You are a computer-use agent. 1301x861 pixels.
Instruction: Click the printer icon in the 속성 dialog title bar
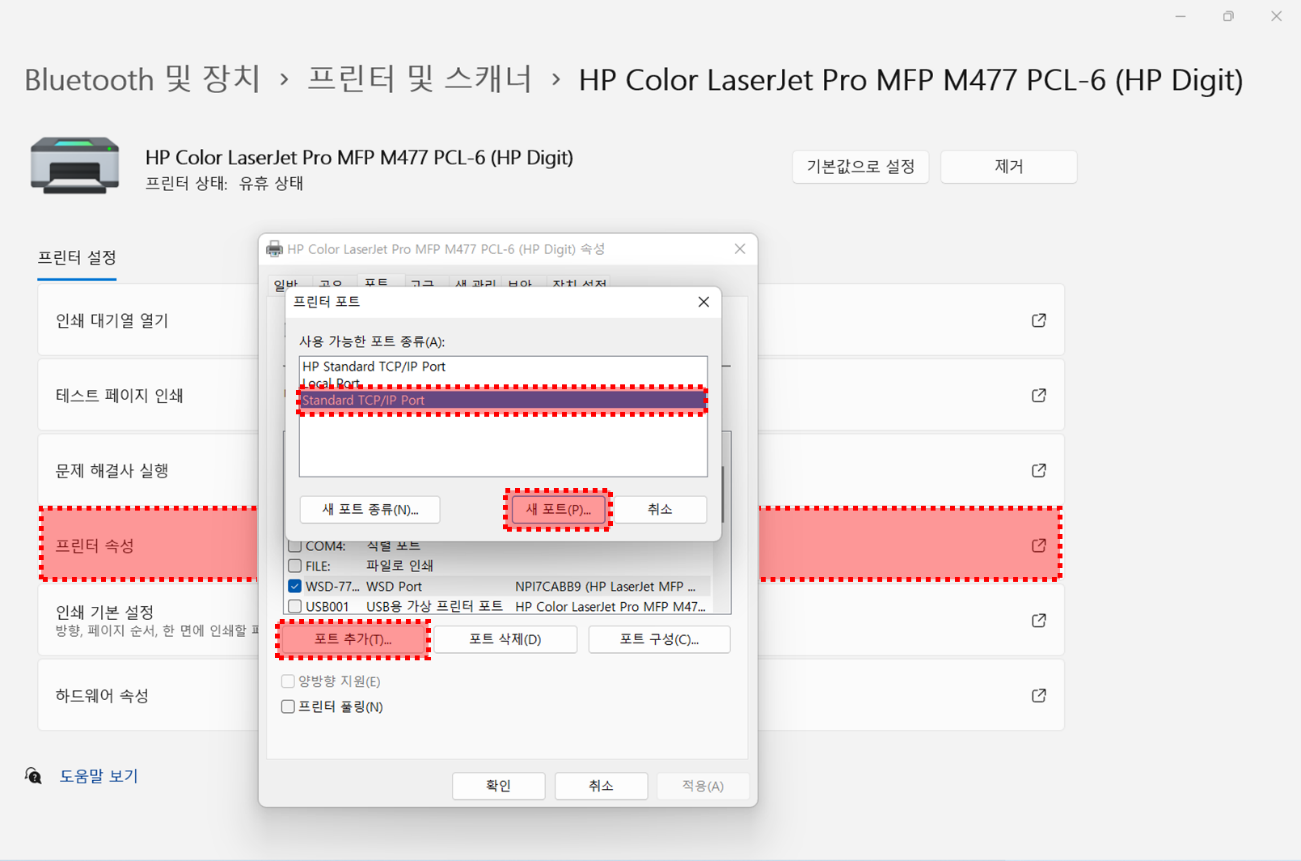pos(274,249)
